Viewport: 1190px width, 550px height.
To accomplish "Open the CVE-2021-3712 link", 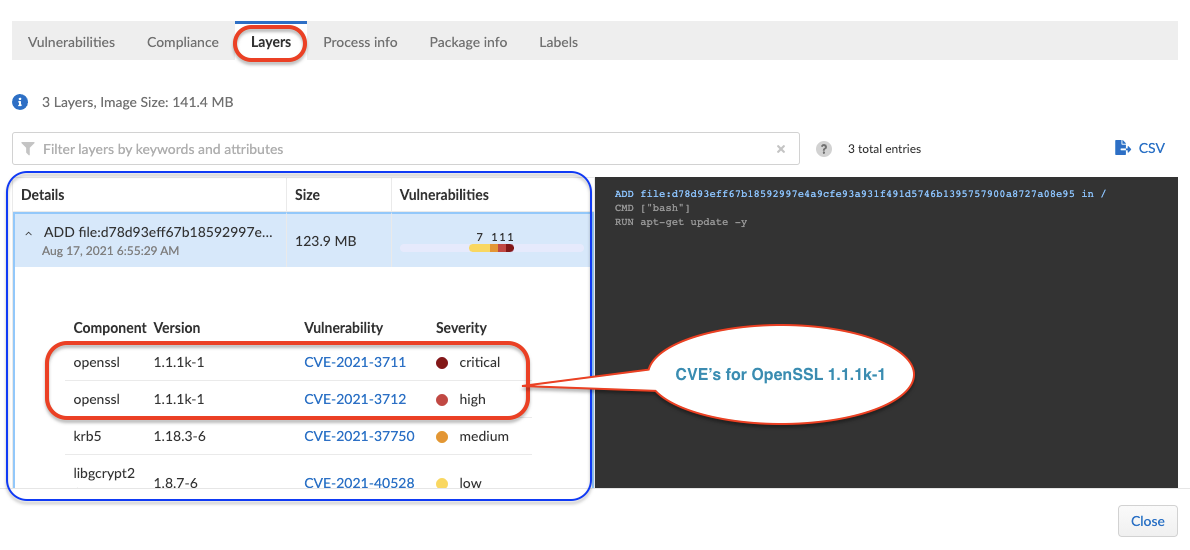I will pyautogui.click(x=355, y=399).
